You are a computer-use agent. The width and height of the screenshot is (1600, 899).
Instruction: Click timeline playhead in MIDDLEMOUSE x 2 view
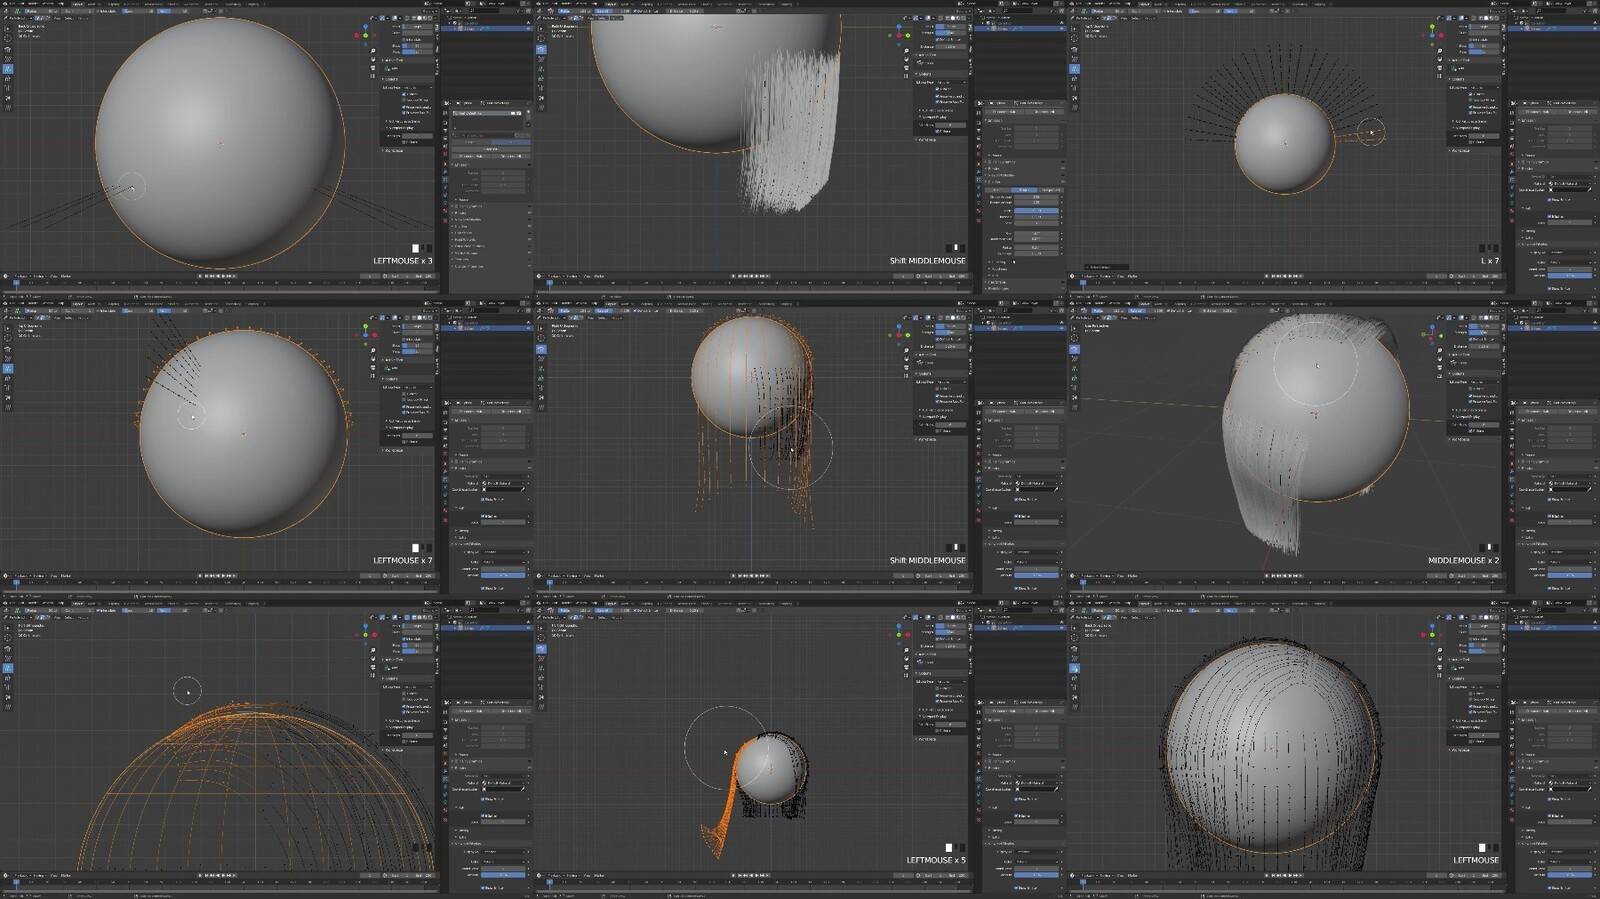[1083, 583]
